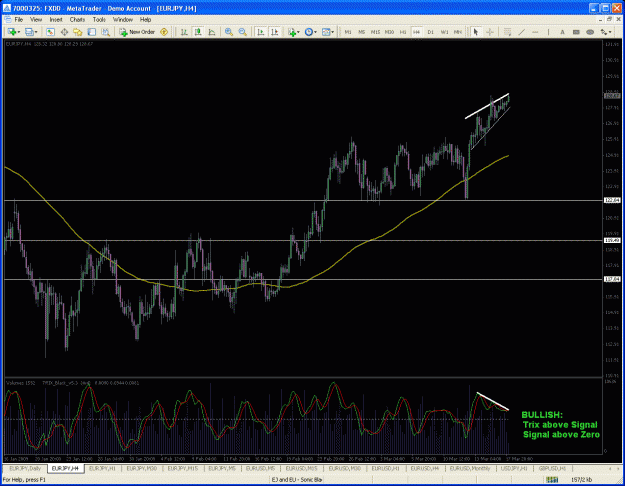Select the Crosshair tool

pos(490,32)
